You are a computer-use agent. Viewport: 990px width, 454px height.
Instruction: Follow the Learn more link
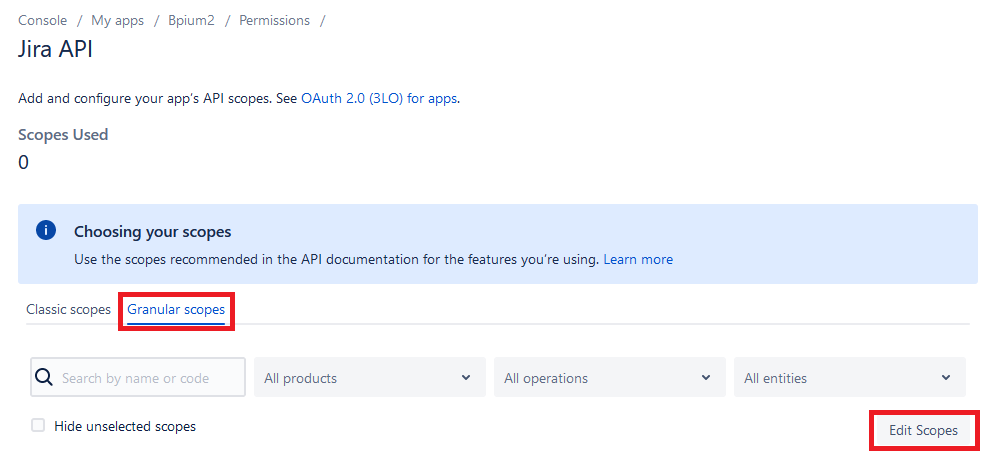coord(638,260)
